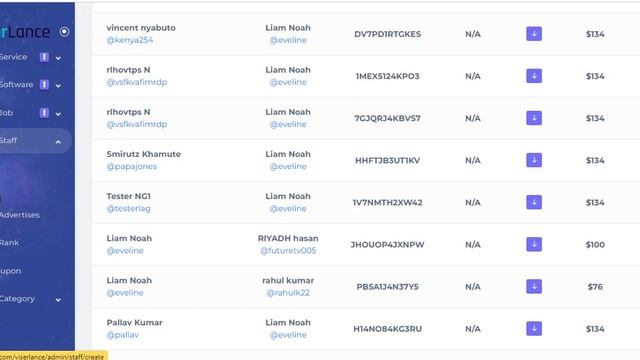Click download icon in H14NO84KG3RU row

pos(534,329)
